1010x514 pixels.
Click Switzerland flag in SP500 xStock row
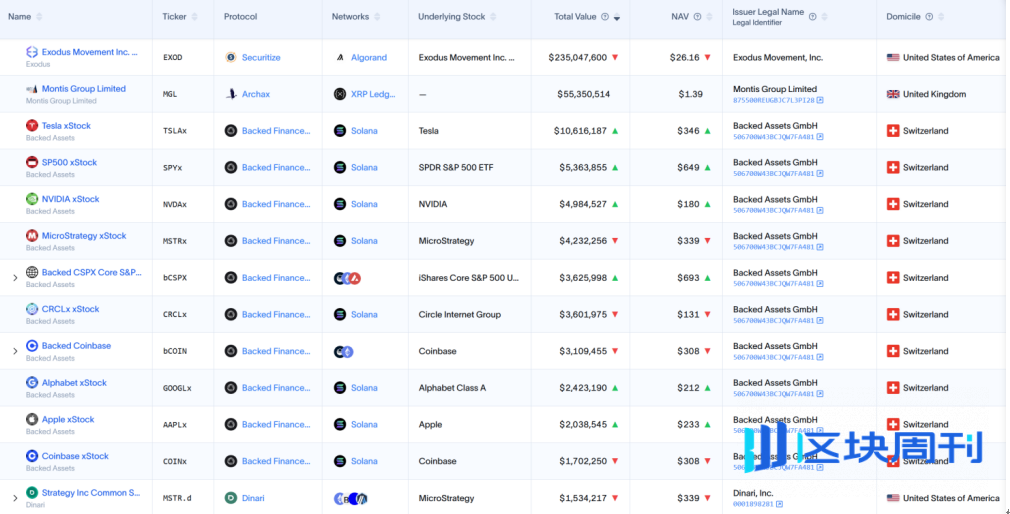click(893, 167)
